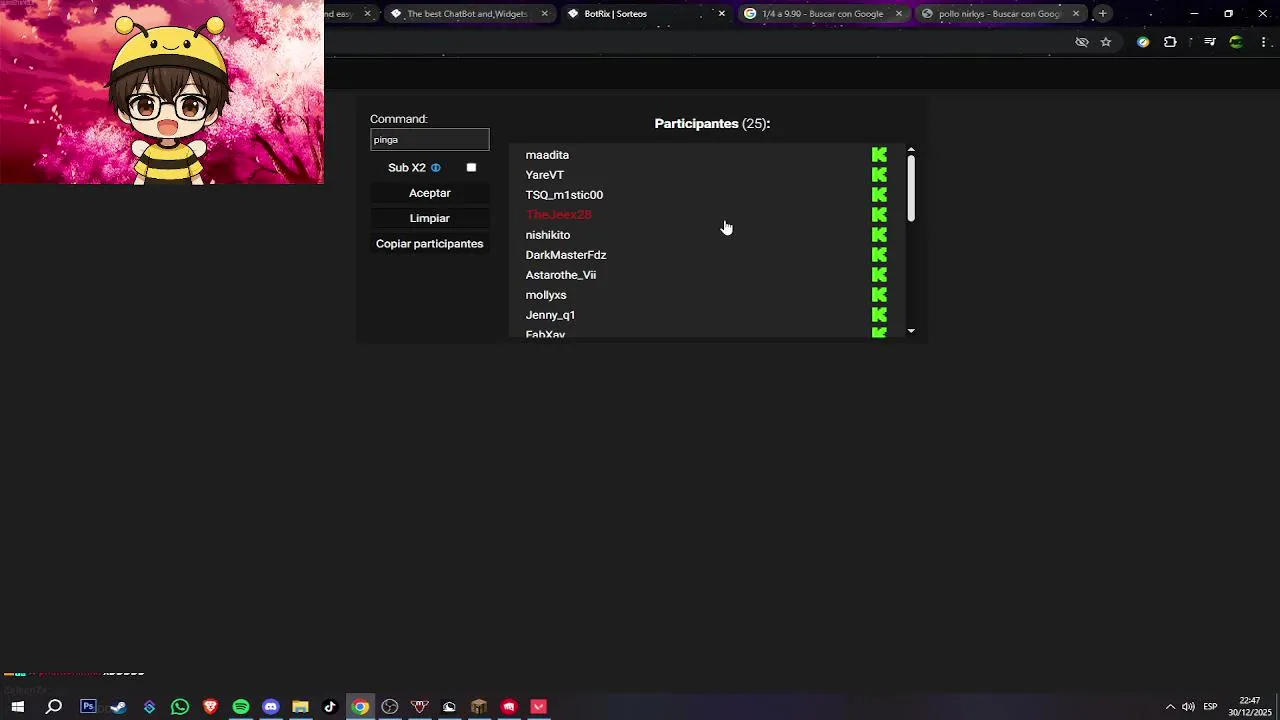Click the Aceptar button
1280x720 pixels.
pyautogui.click(x=430, y=193)
